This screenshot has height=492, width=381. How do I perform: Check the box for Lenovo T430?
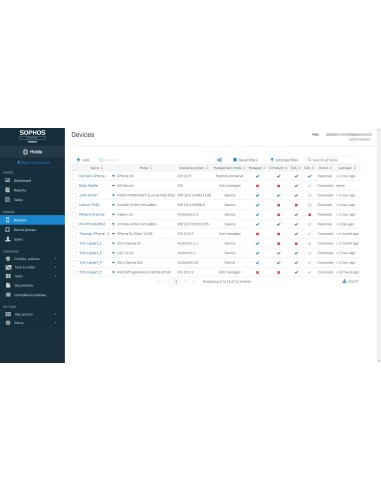tap(74, 205)
